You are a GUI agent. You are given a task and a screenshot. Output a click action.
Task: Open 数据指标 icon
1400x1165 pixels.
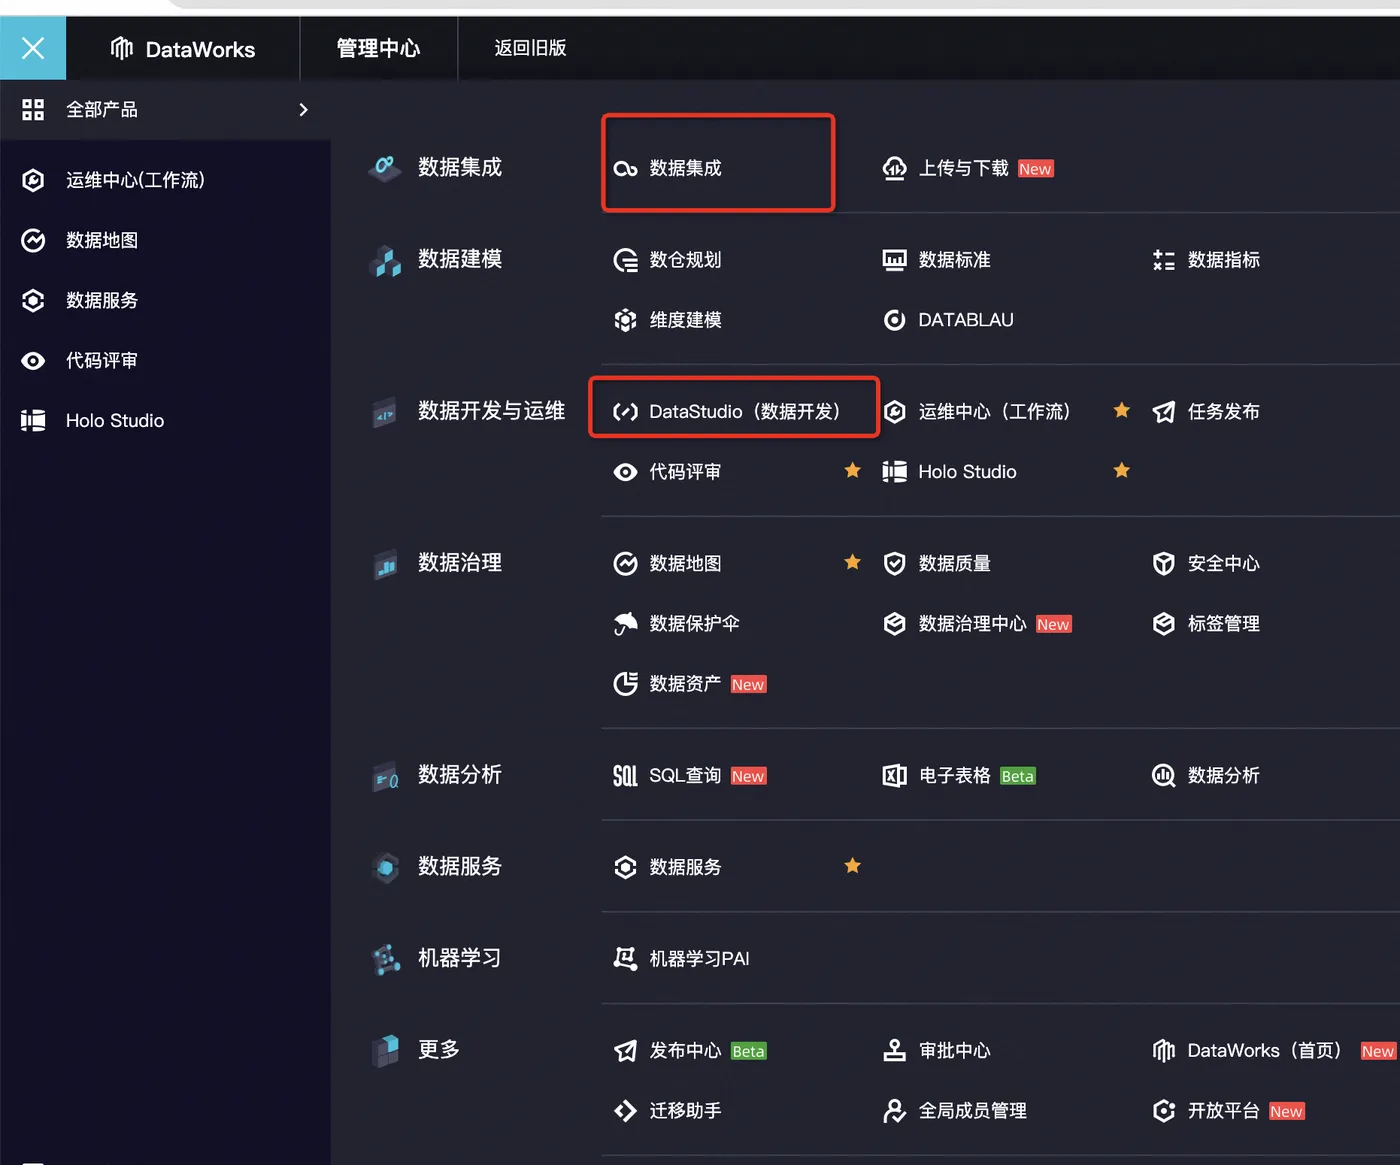pos(1164,260)
